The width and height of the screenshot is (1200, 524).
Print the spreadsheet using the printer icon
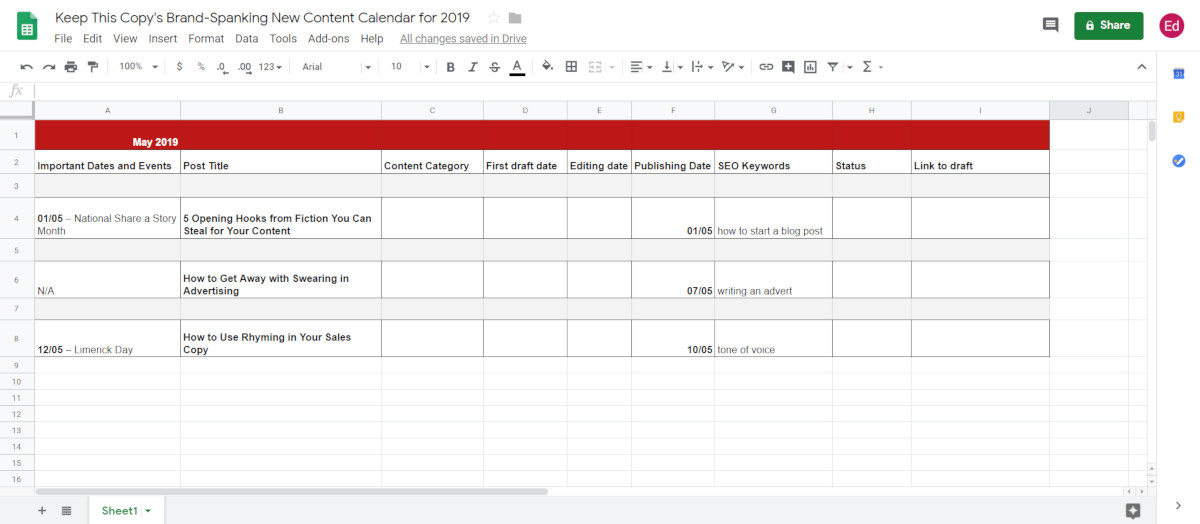pos(70,66)
